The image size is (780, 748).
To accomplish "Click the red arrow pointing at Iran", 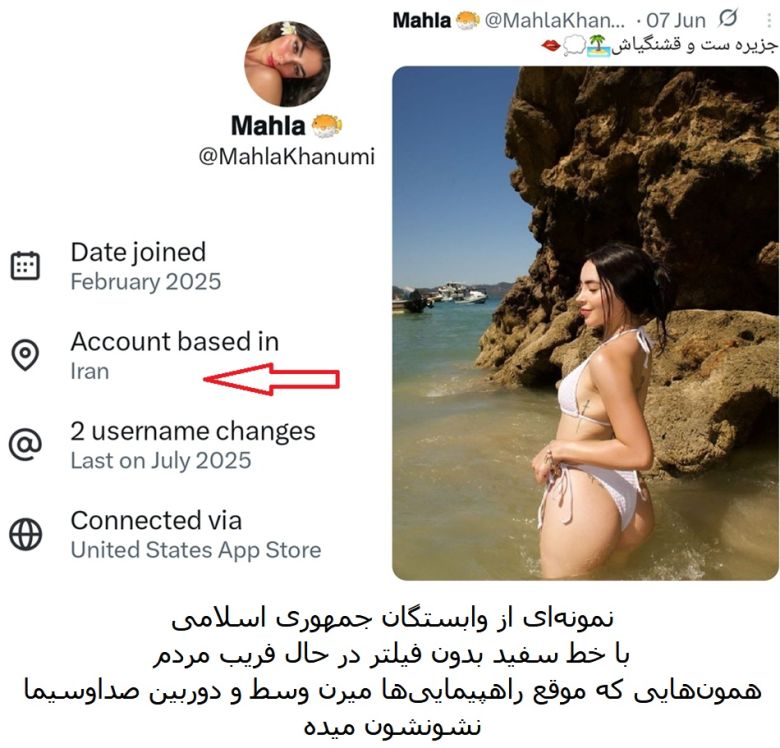I will (272, 379).
